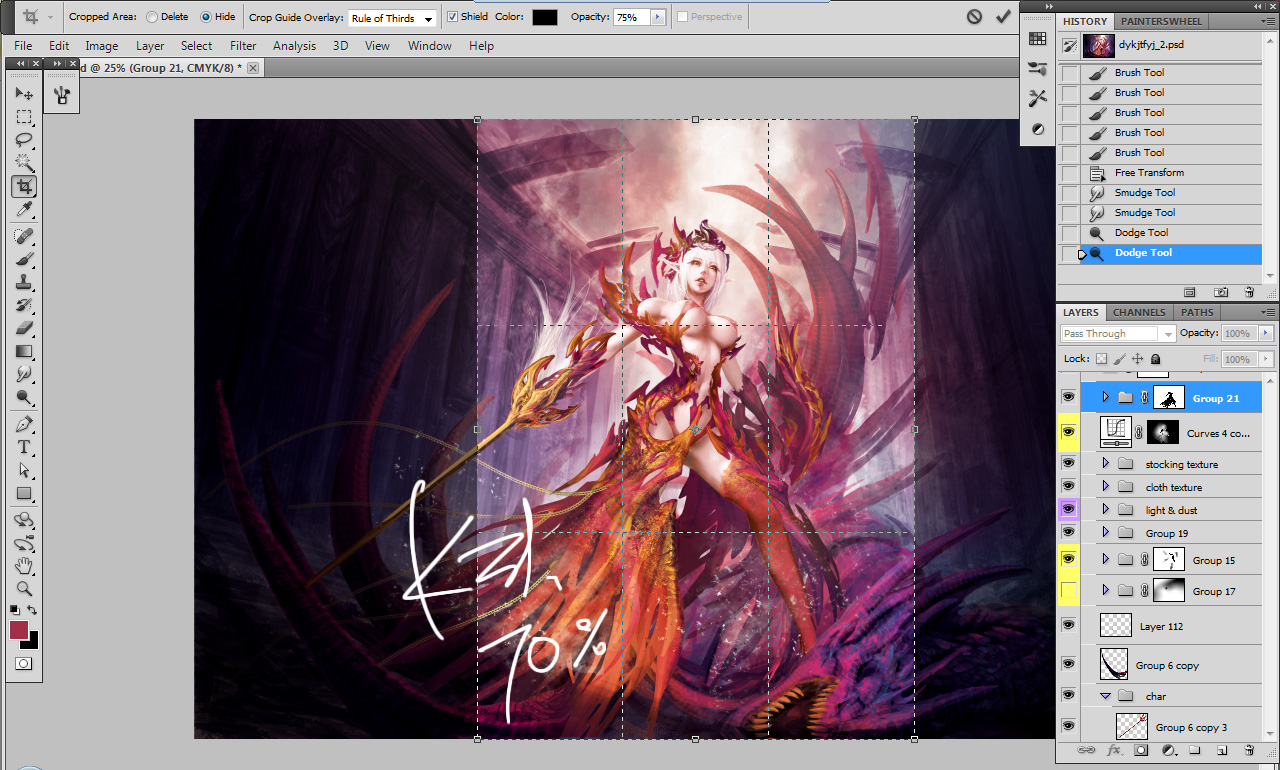1280x770 pixels.
Task: Select the Move tool
Action: click(24, 93)
